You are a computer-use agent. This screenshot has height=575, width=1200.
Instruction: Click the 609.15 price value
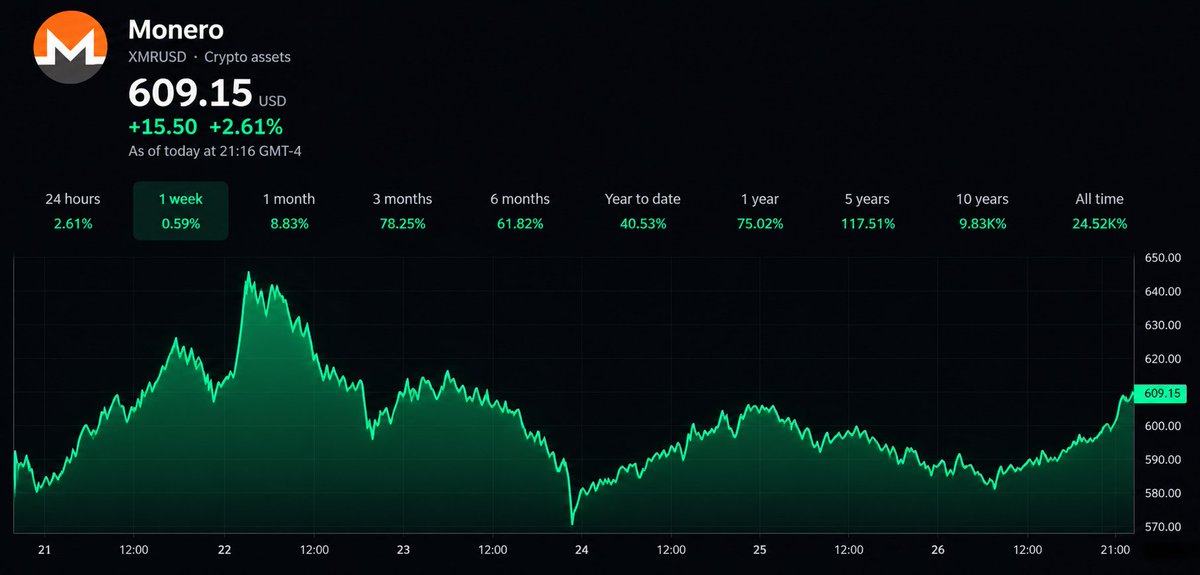click(190, 94)
